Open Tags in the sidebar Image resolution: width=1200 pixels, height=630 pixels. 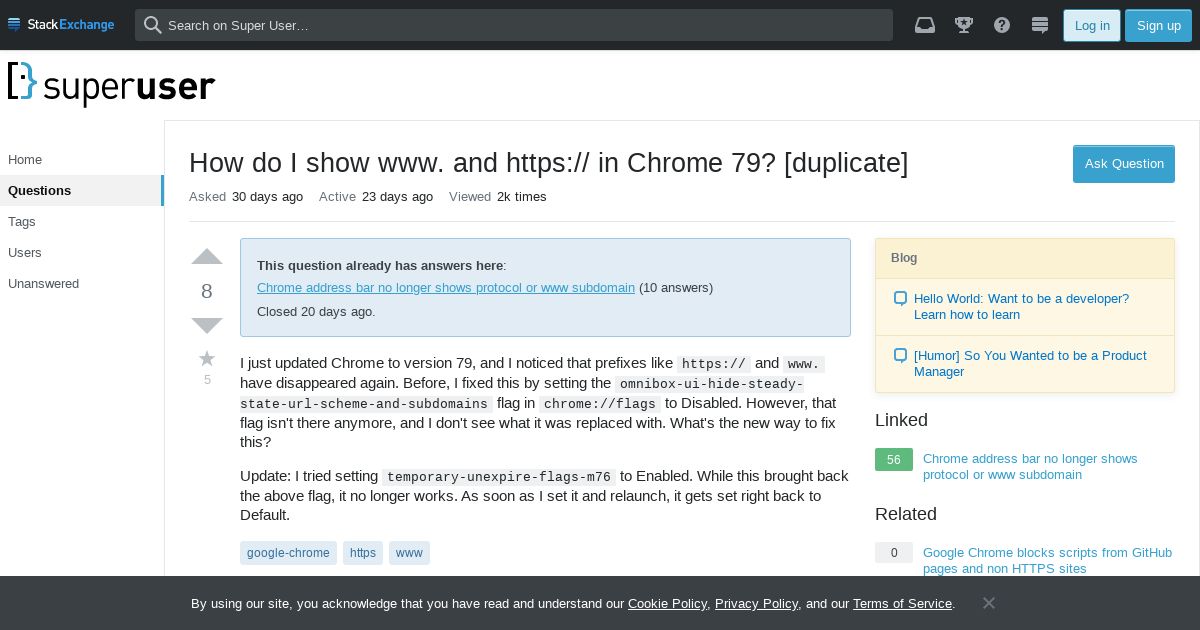tap(82, 222)
